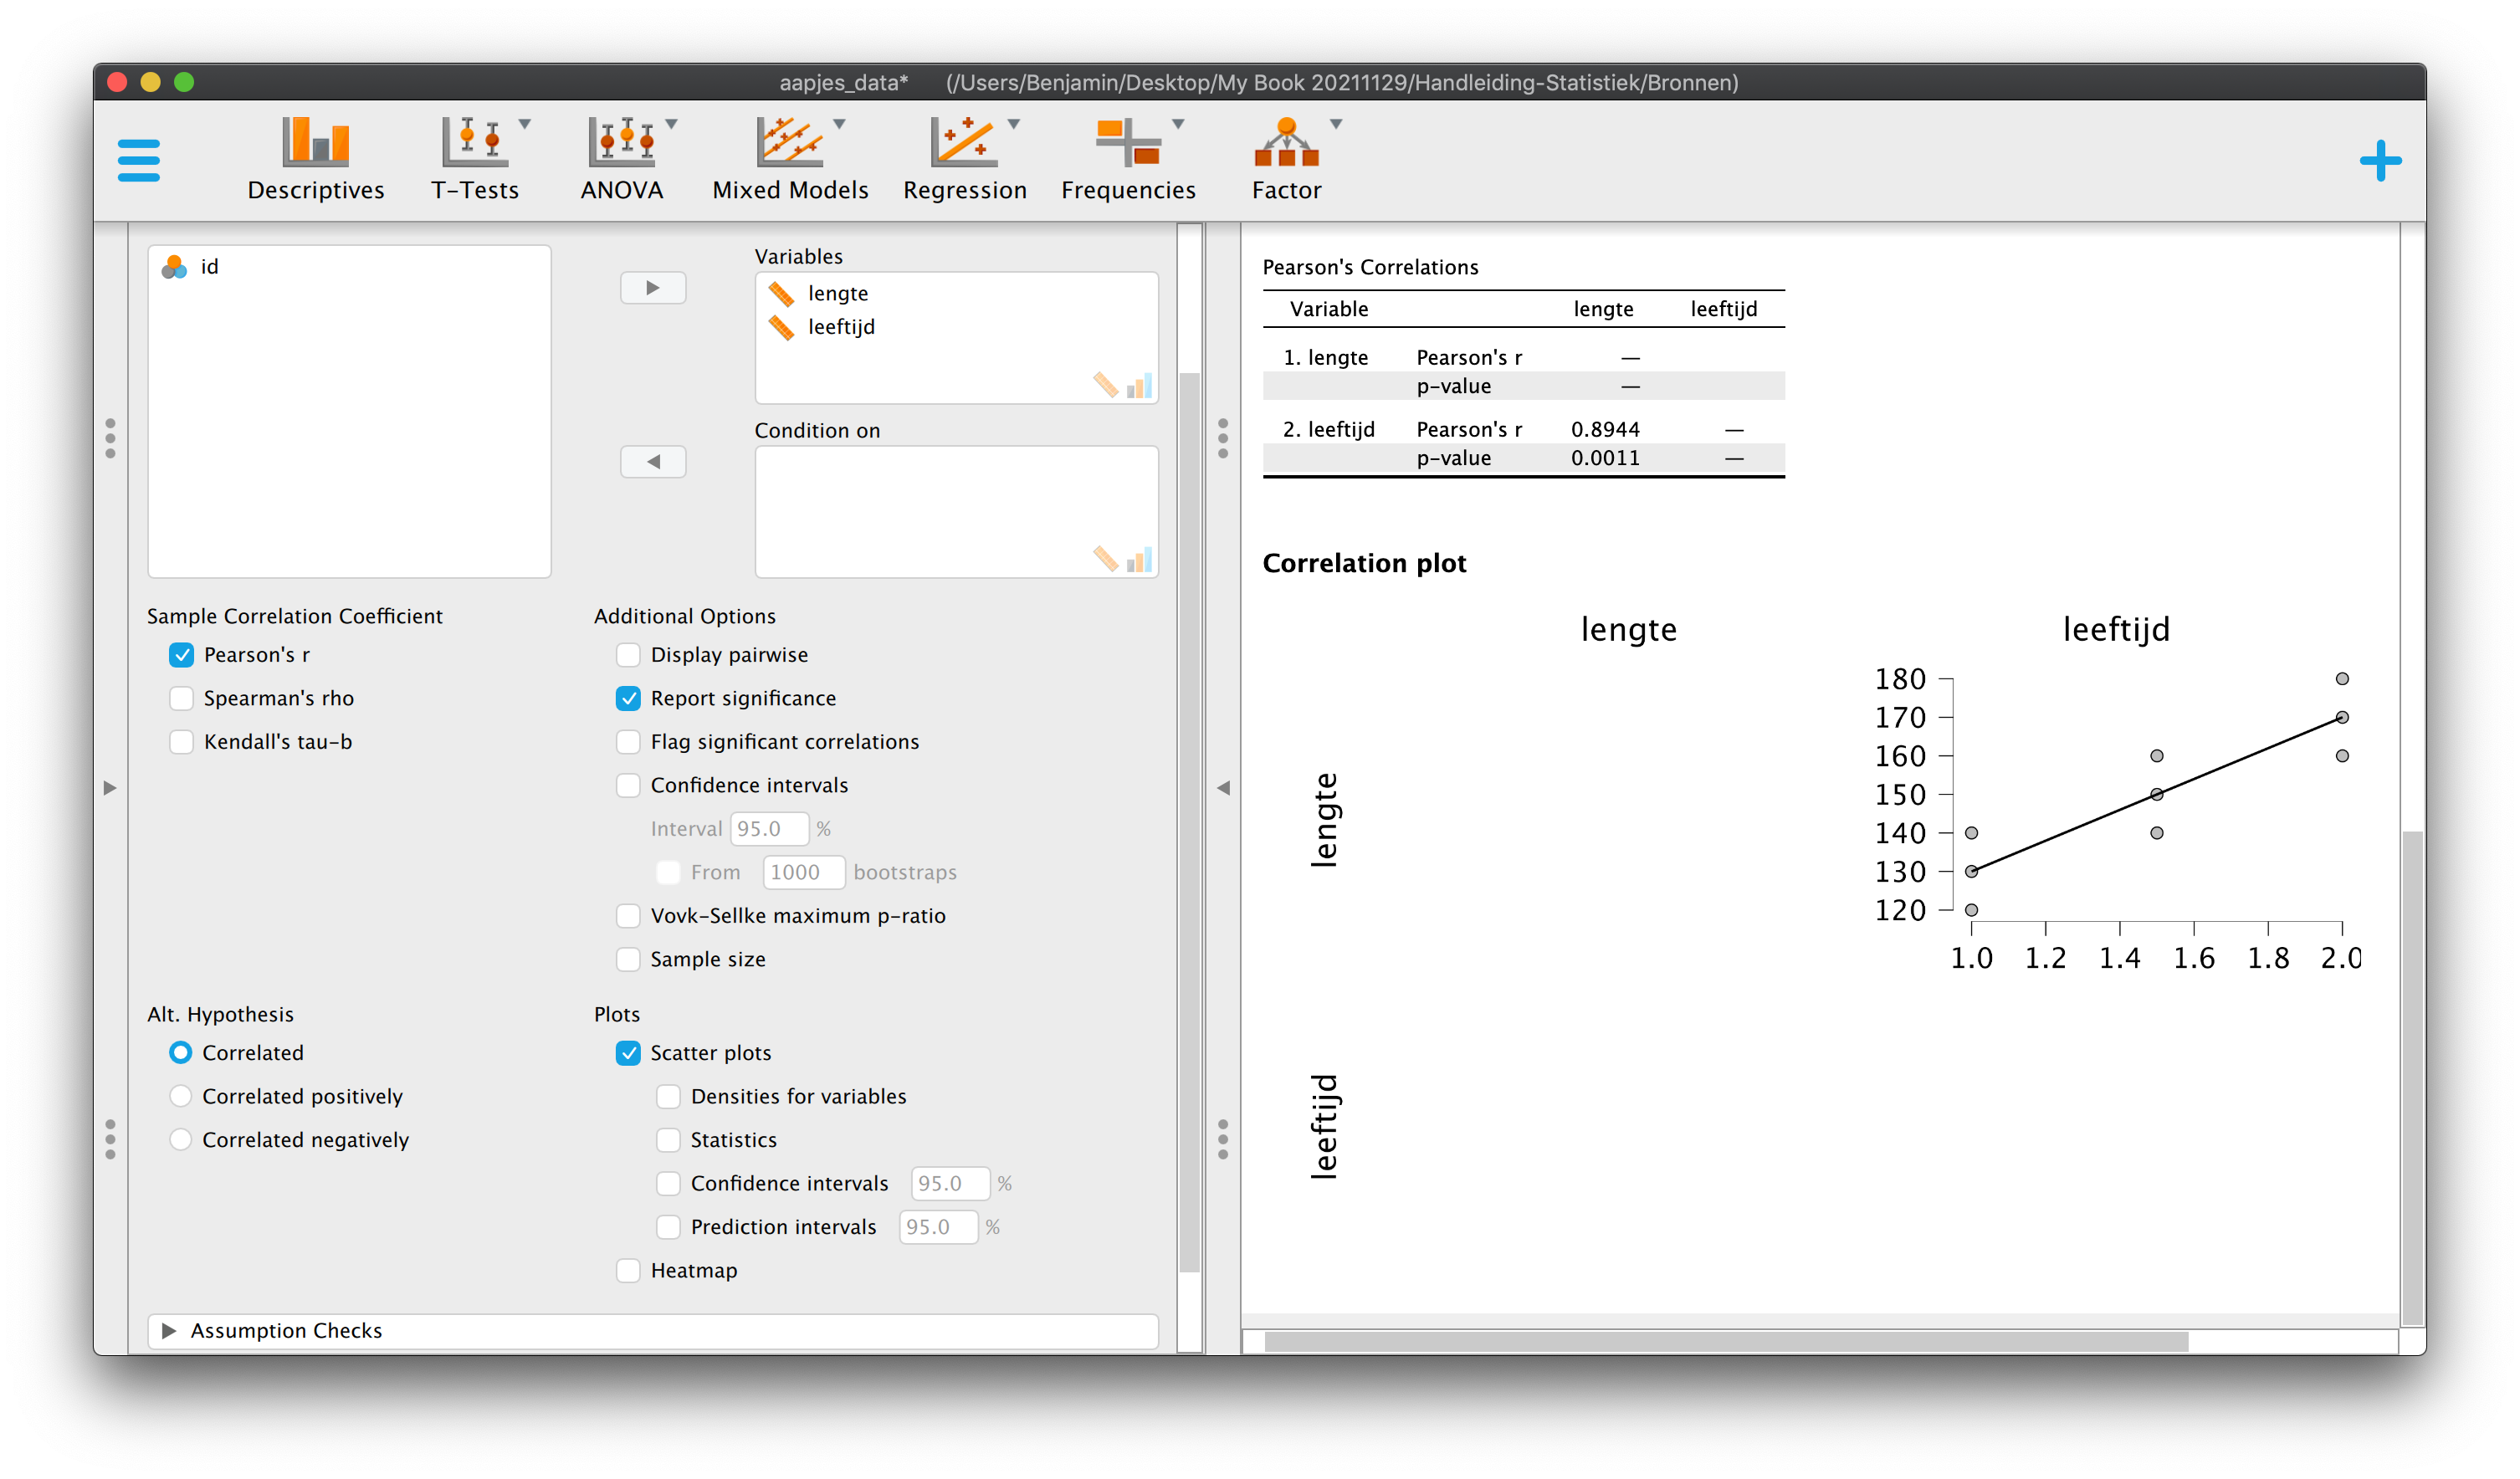The height and width of the screenshot is (1479, 2520).
Task: Enable Confidence intervals under Additional Options
Action: click(628, 785)
